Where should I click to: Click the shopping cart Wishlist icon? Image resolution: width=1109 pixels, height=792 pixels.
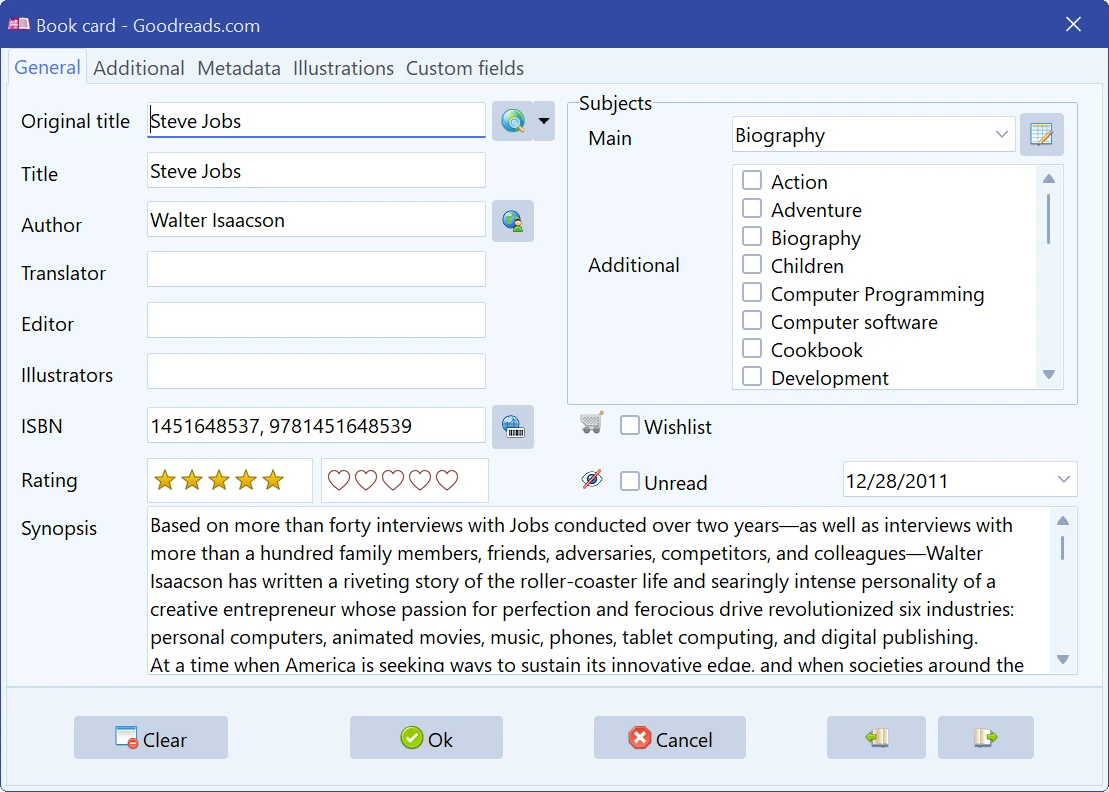click(x=591, y=423)
